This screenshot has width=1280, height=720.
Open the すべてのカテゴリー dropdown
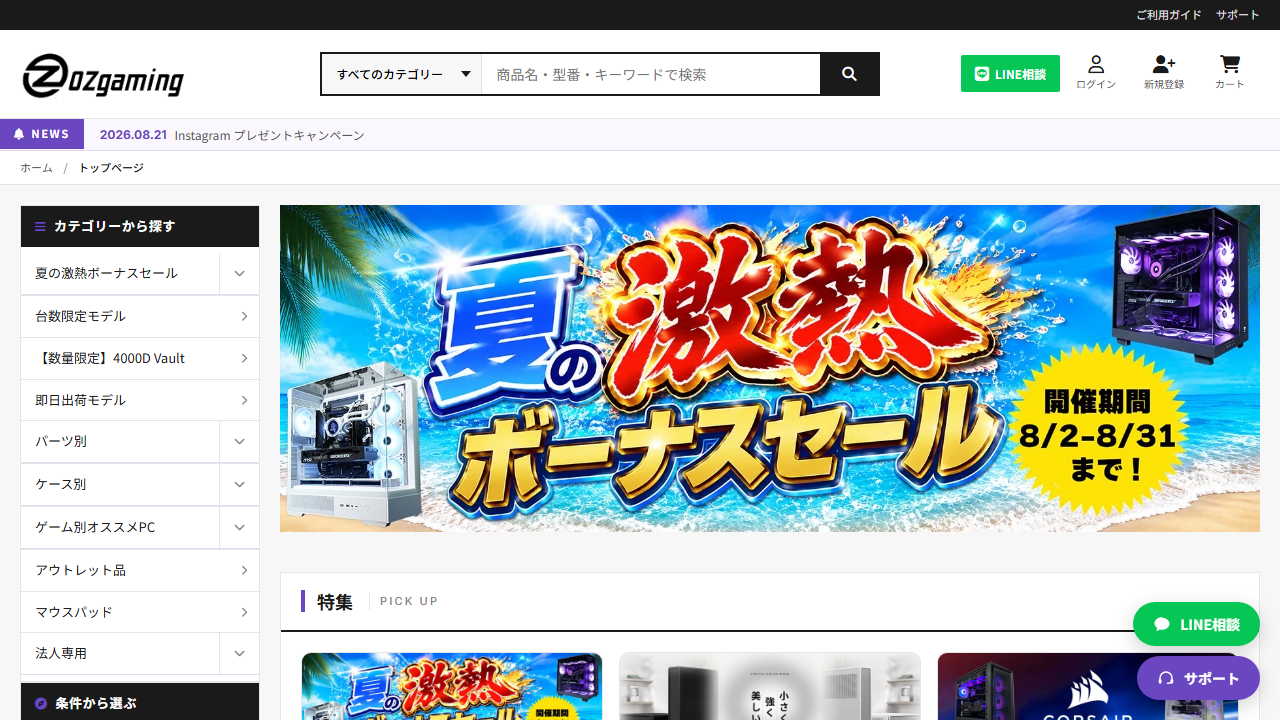[402, 74]
